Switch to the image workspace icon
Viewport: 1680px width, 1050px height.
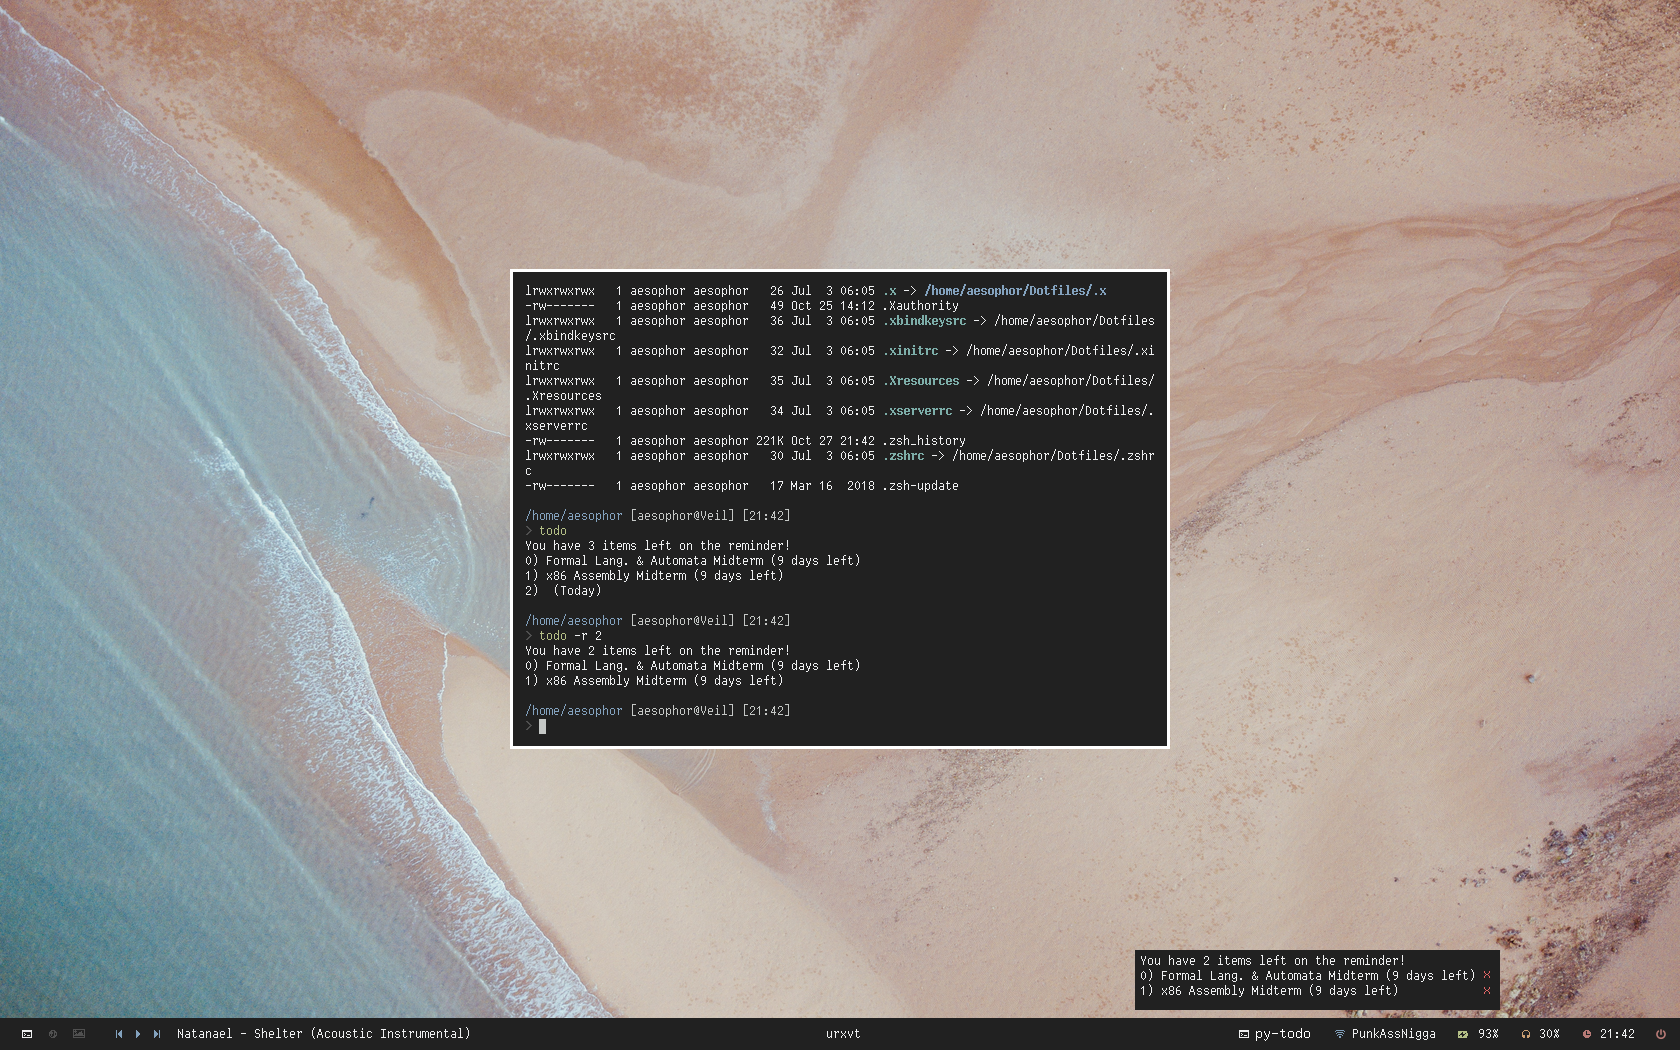point(79,1034)
